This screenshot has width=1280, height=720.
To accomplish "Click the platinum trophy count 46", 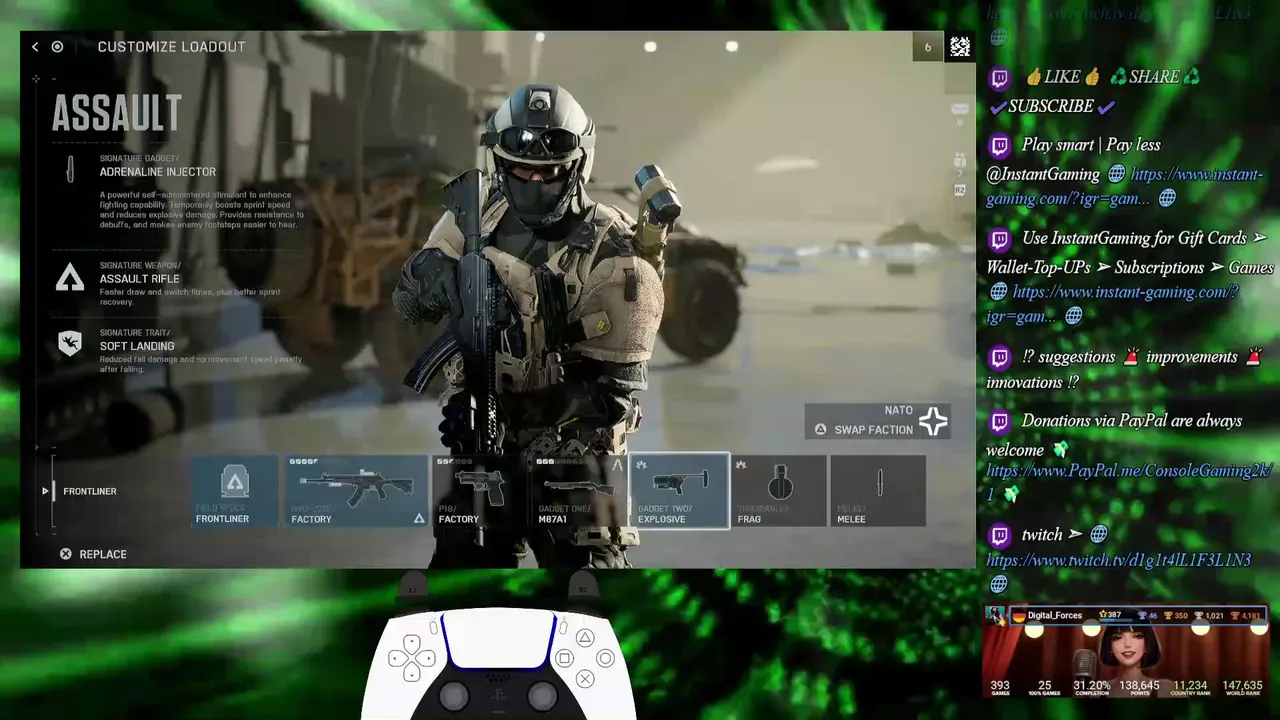I will pyautogui.click(x=1147, y=616).
